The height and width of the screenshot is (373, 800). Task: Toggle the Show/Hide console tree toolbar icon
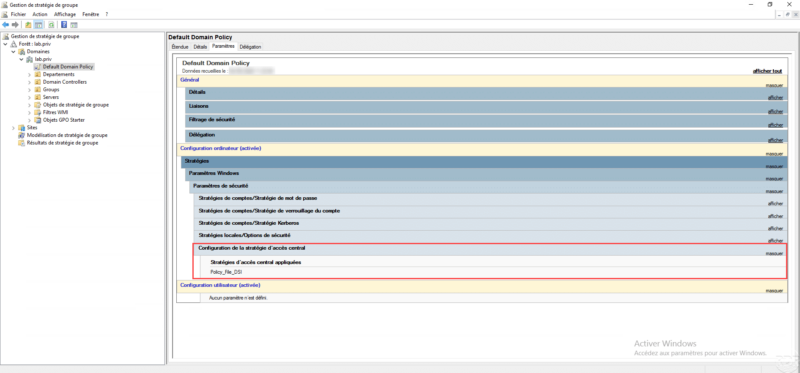tap(39, 24)
